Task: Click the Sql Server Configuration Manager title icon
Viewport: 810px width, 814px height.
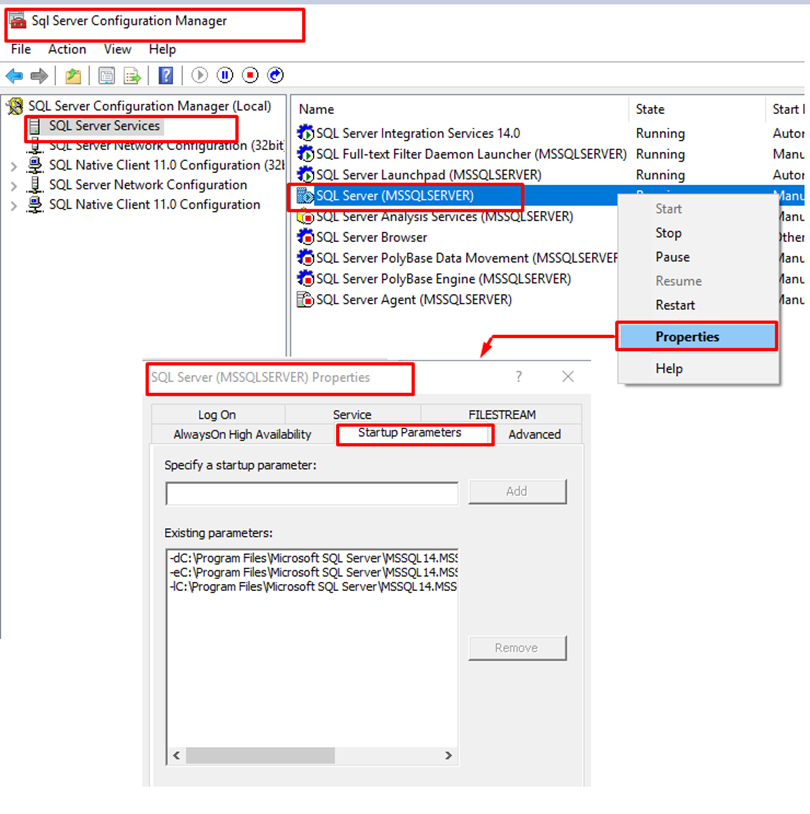Action: 18,21
